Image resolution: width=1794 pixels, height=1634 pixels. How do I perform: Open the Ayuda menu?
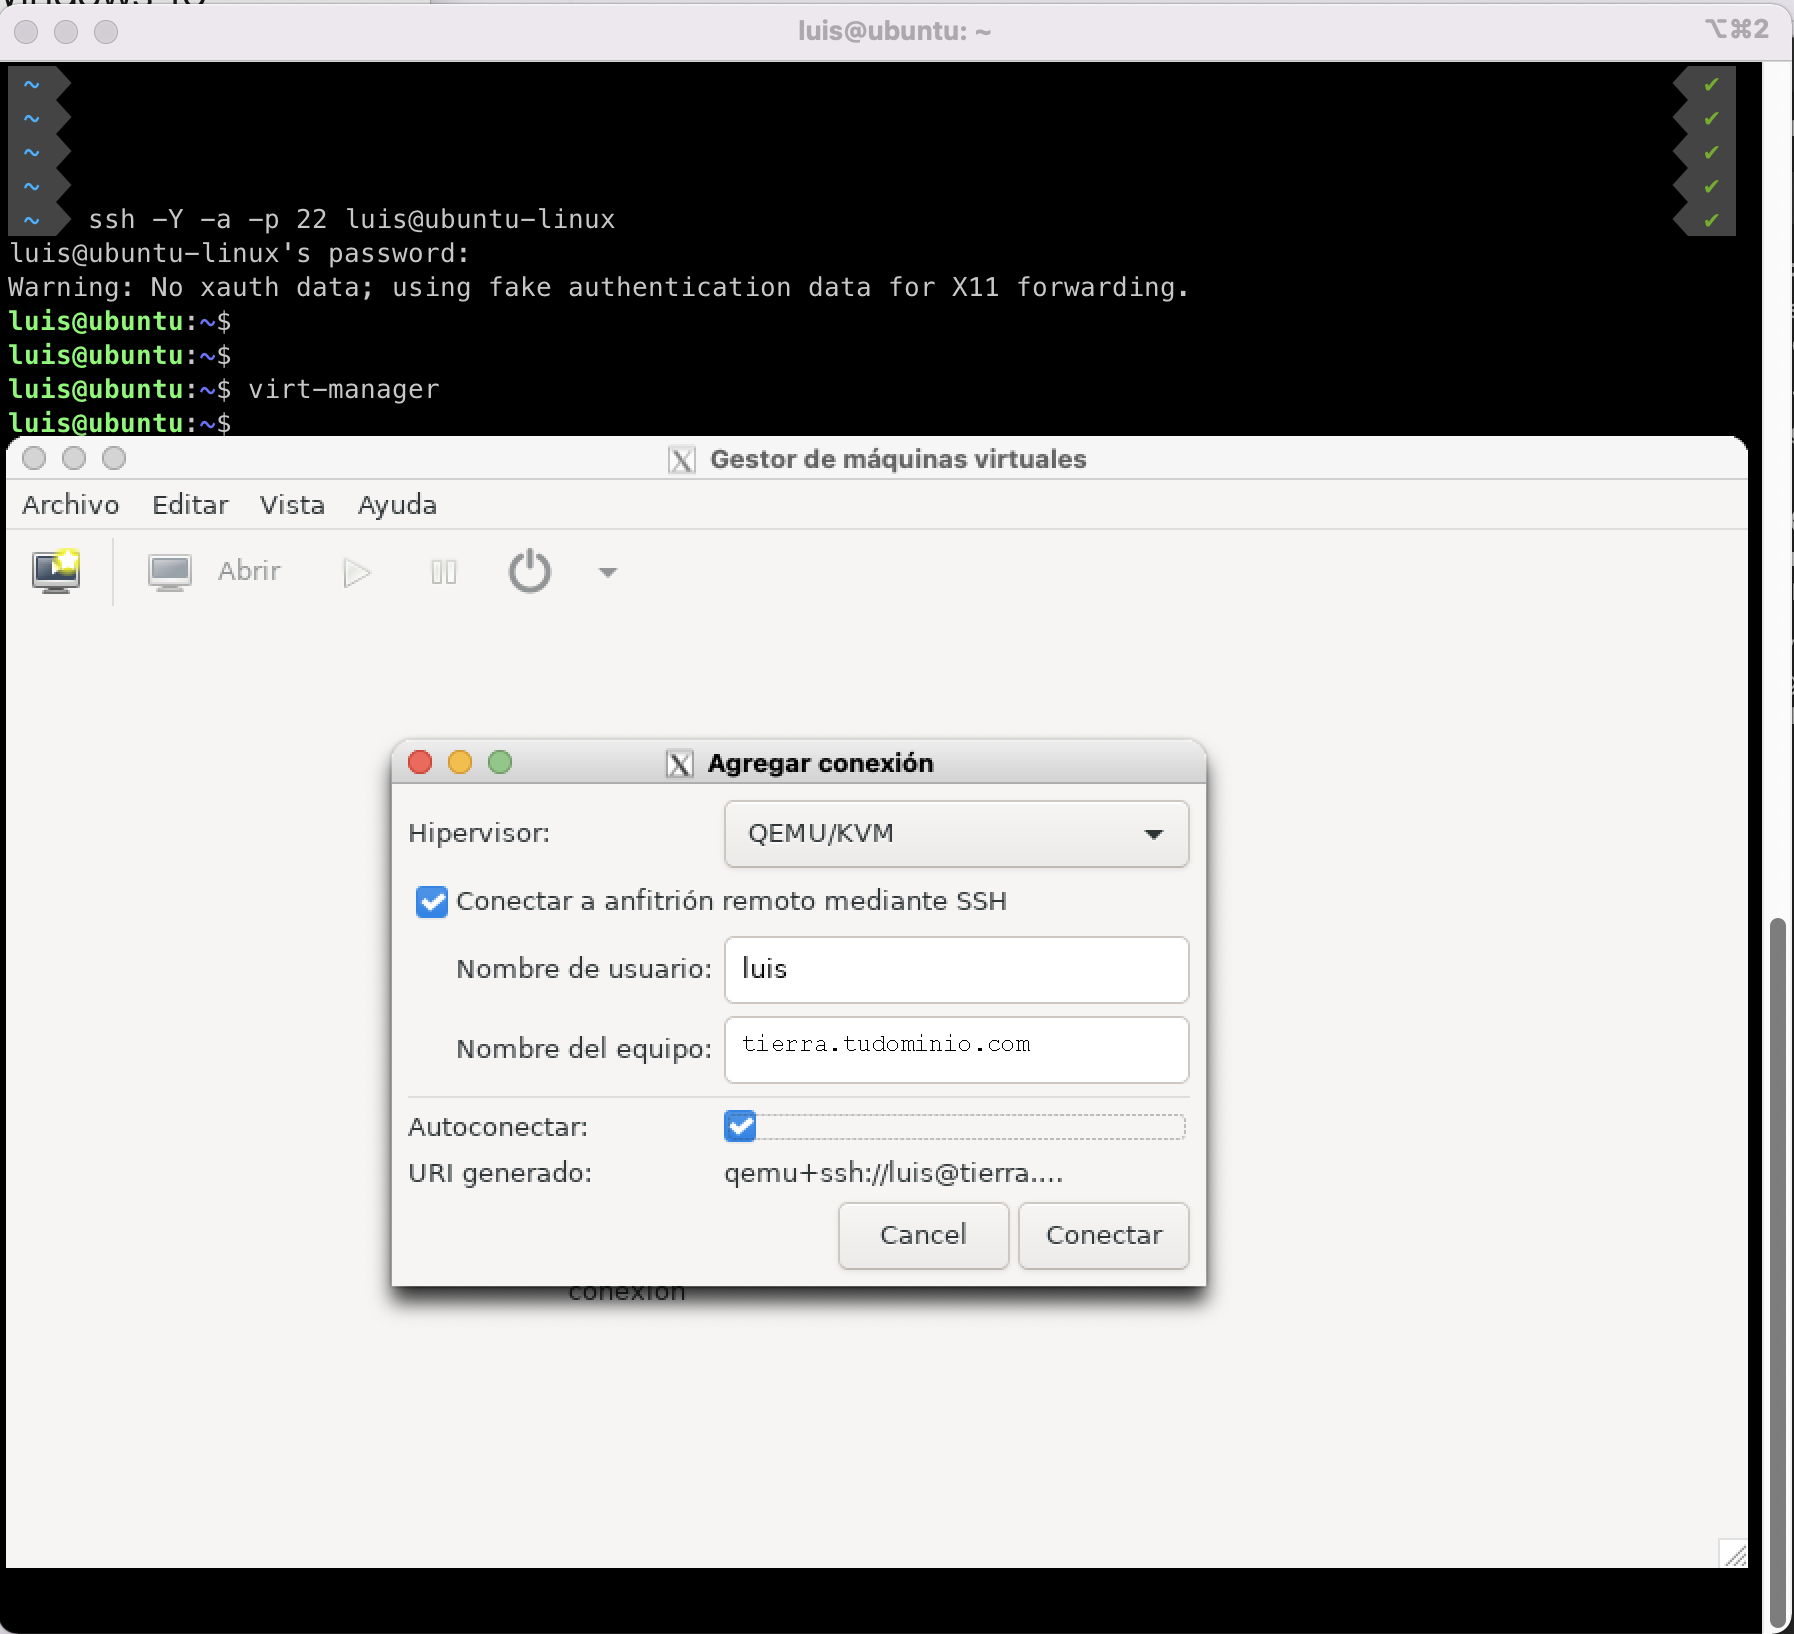[x=397, y=505]
